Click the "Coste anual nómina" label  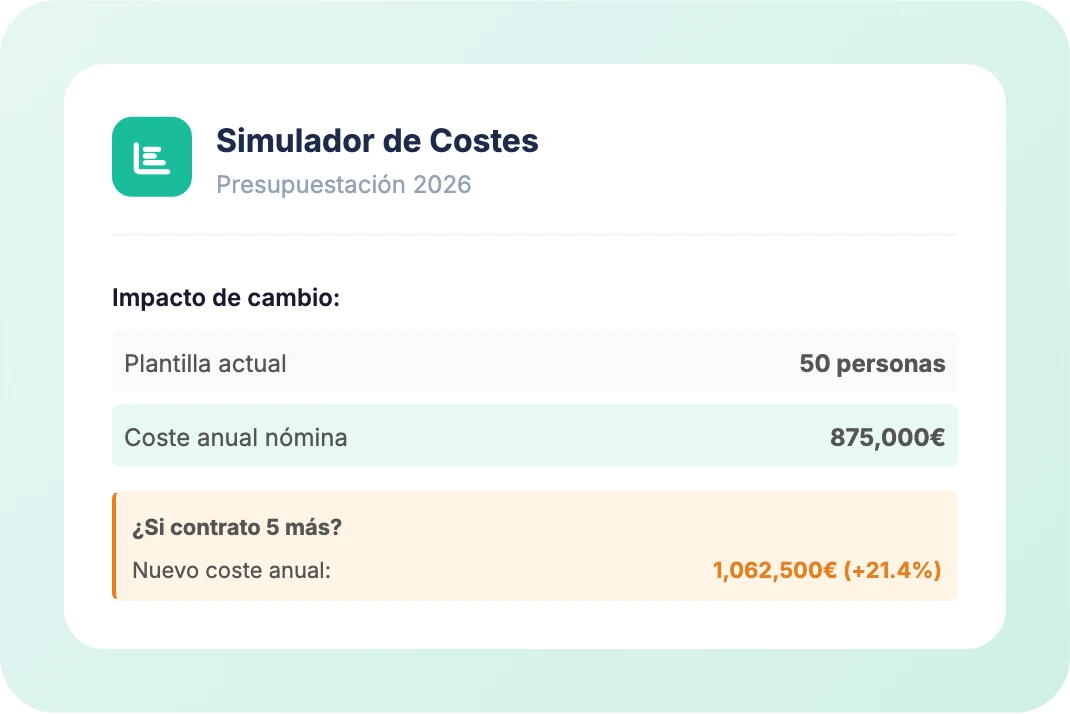(236, 437)
